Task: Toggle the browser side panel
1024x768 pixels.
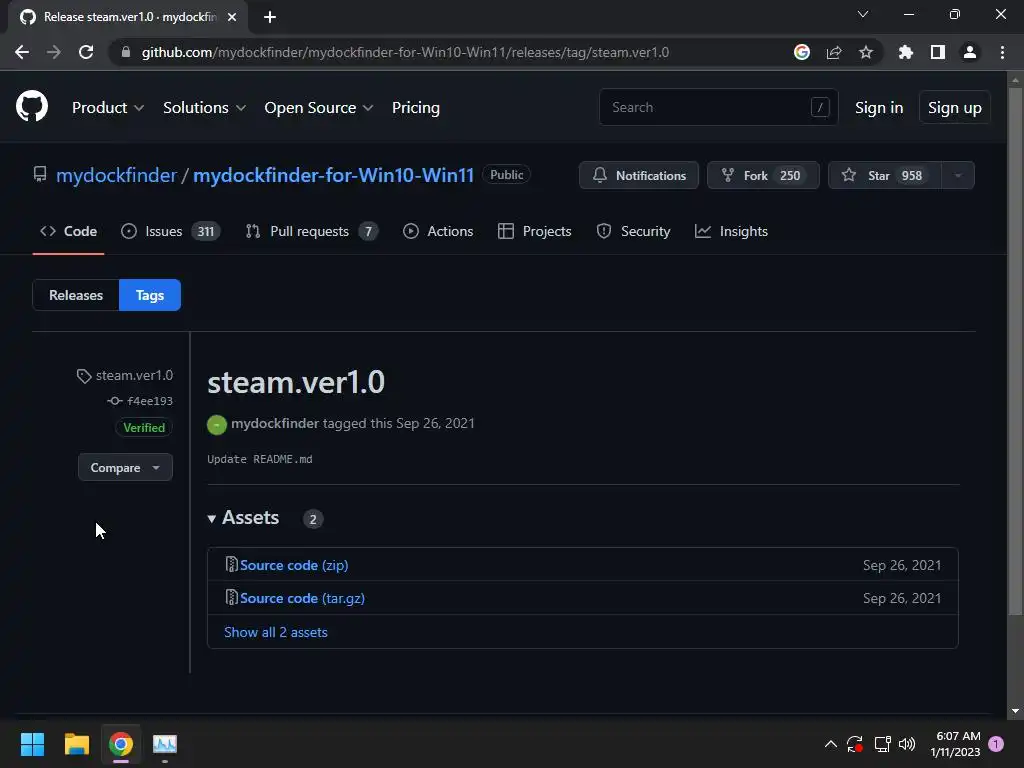Action: pyautogui.click(x=938, y=52)
